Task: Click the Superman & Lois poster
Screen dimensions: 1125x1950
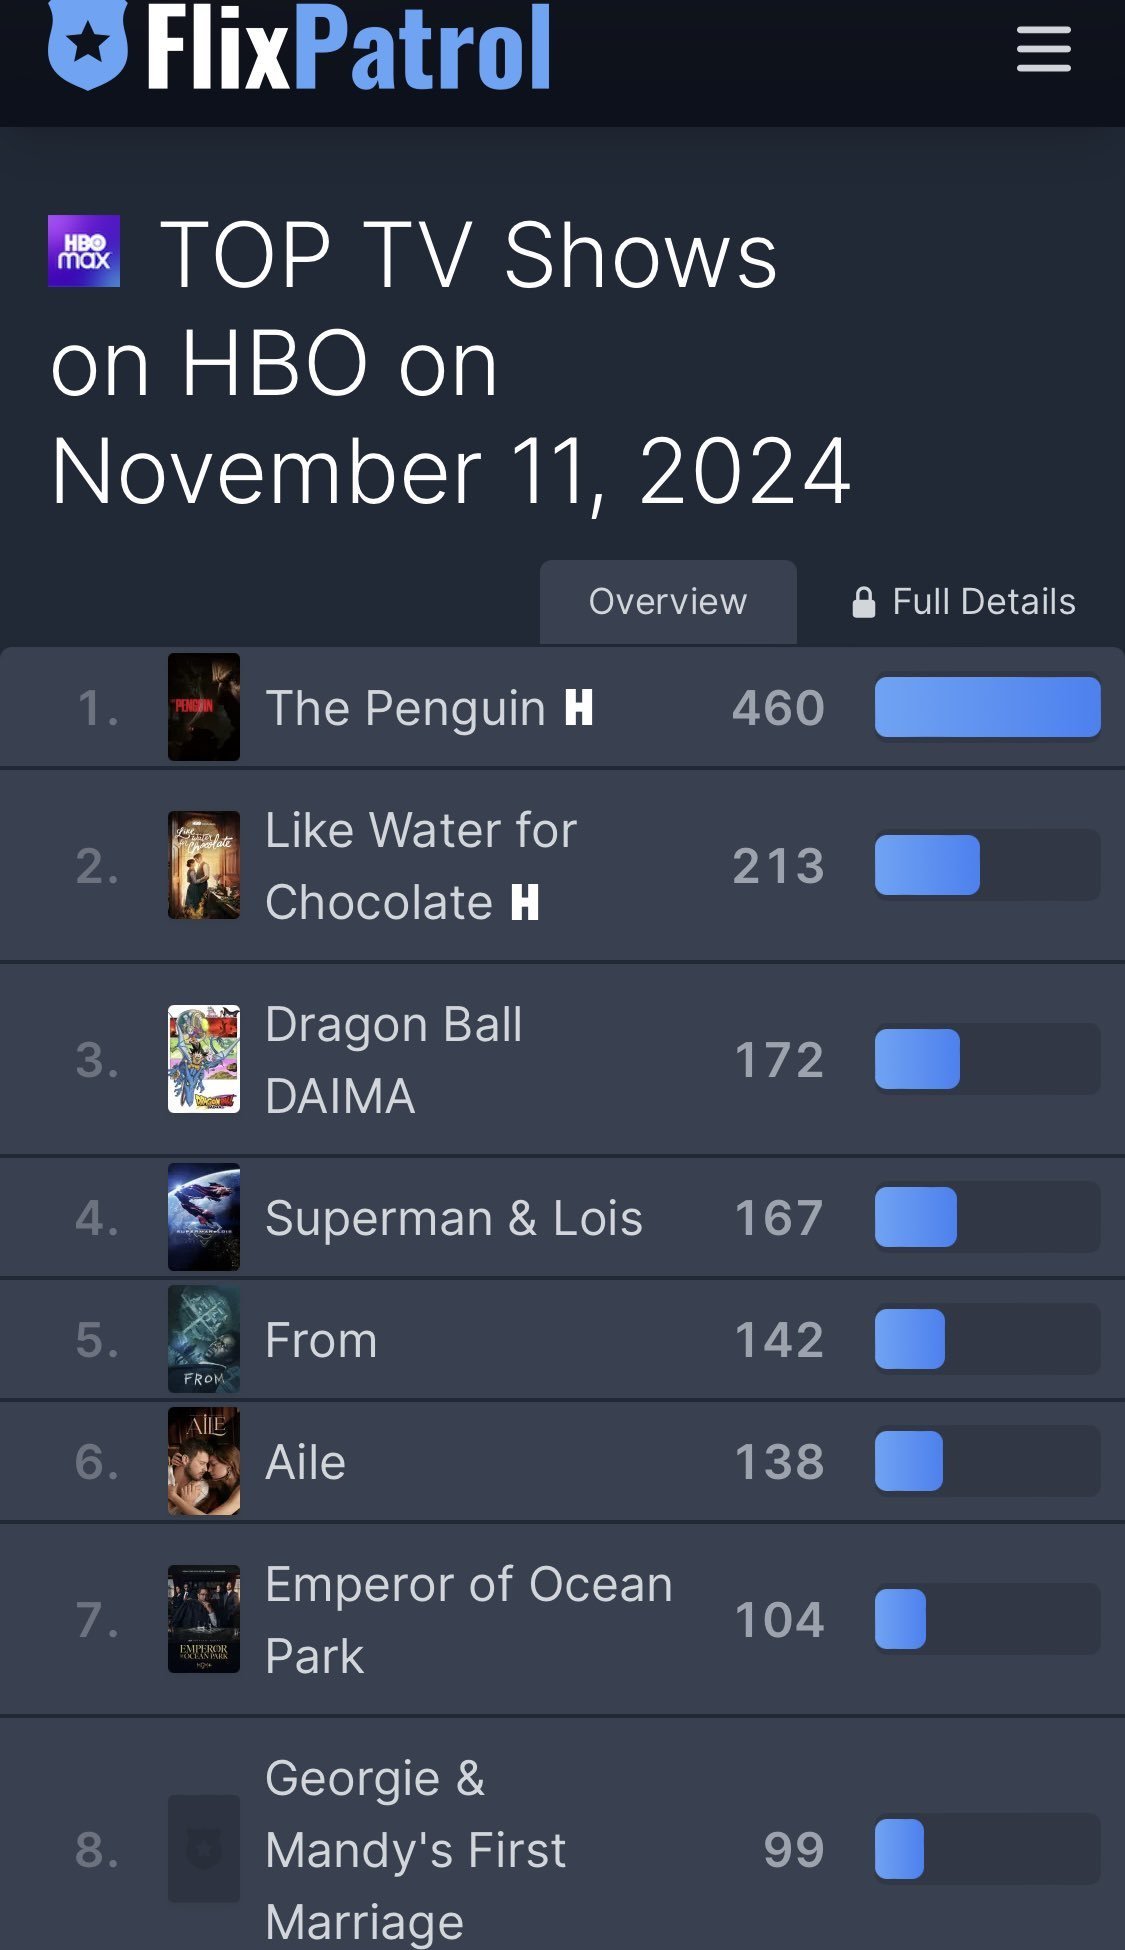Action: [204, 1217]
